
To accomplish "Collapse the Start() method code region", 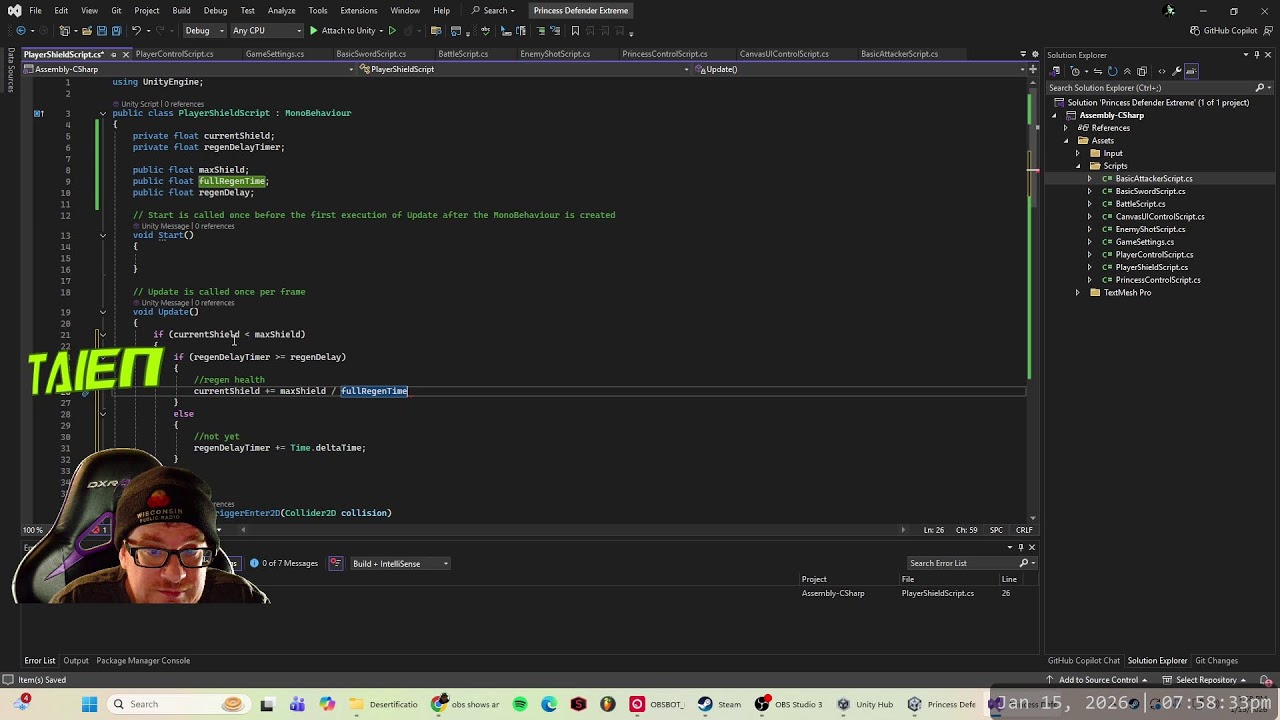I will (102, 235).
